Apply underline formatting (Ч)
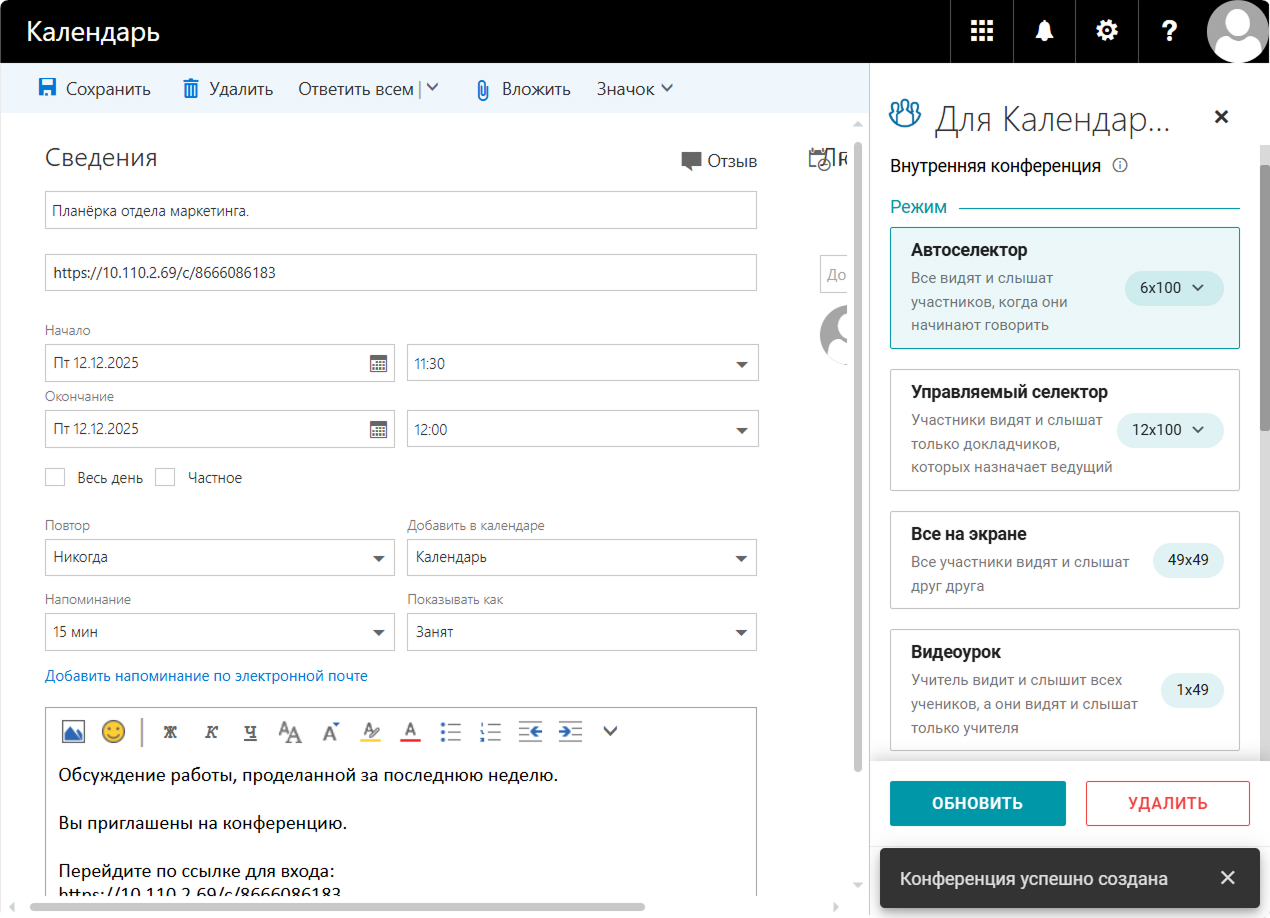Viewport: 1270px width, 918px height. click(x=250, y=731)
